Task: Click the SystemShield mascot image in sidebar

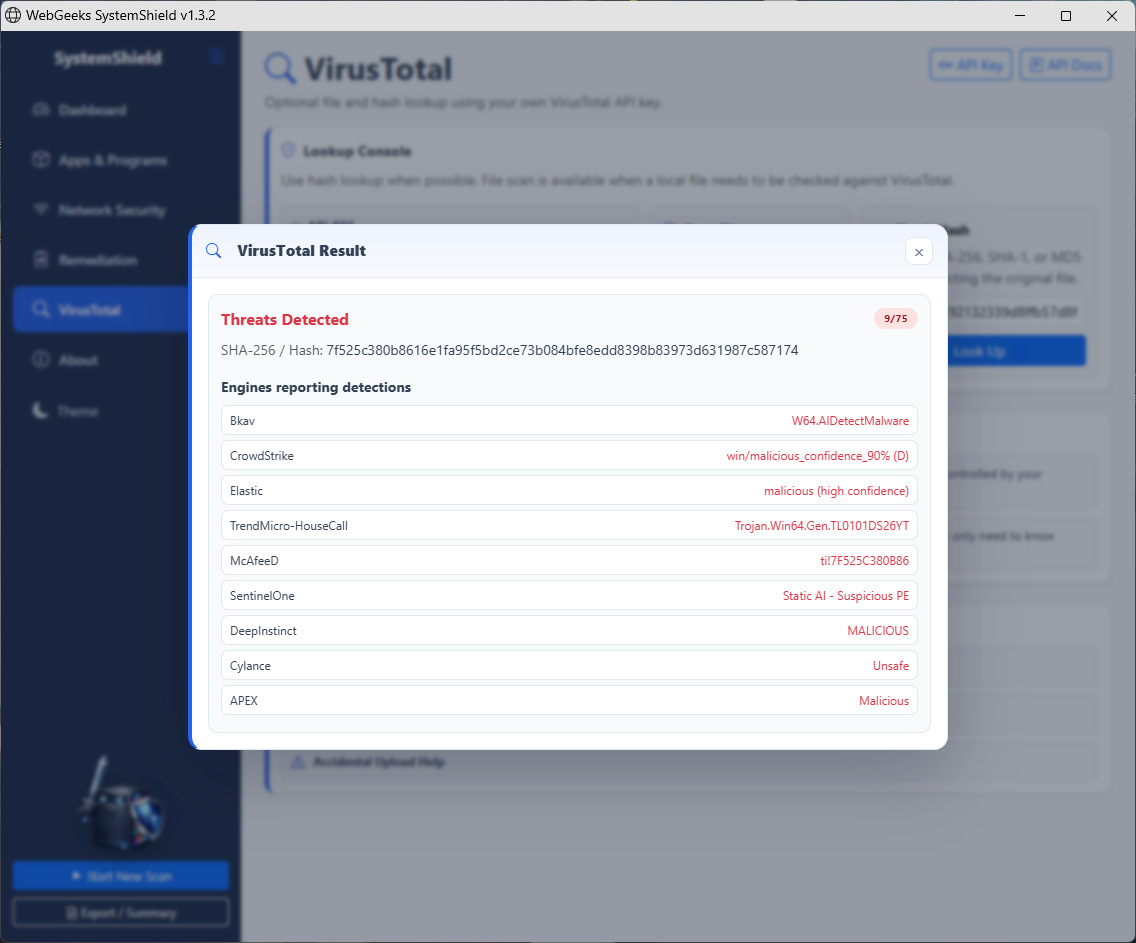Action: (x=122, y=805)
